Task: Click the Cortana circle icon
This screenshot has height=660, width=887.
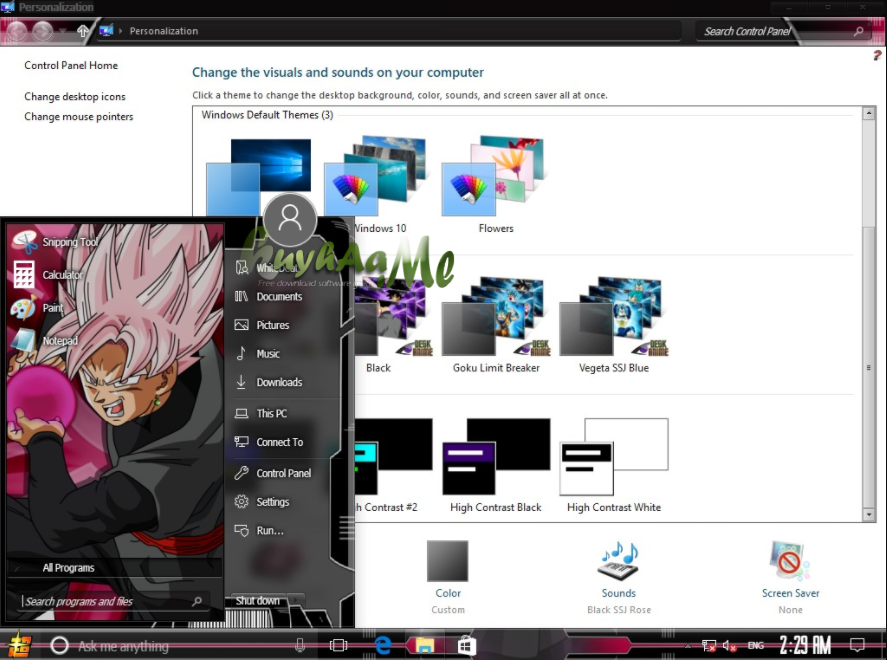Action: (x=59, y=645)
